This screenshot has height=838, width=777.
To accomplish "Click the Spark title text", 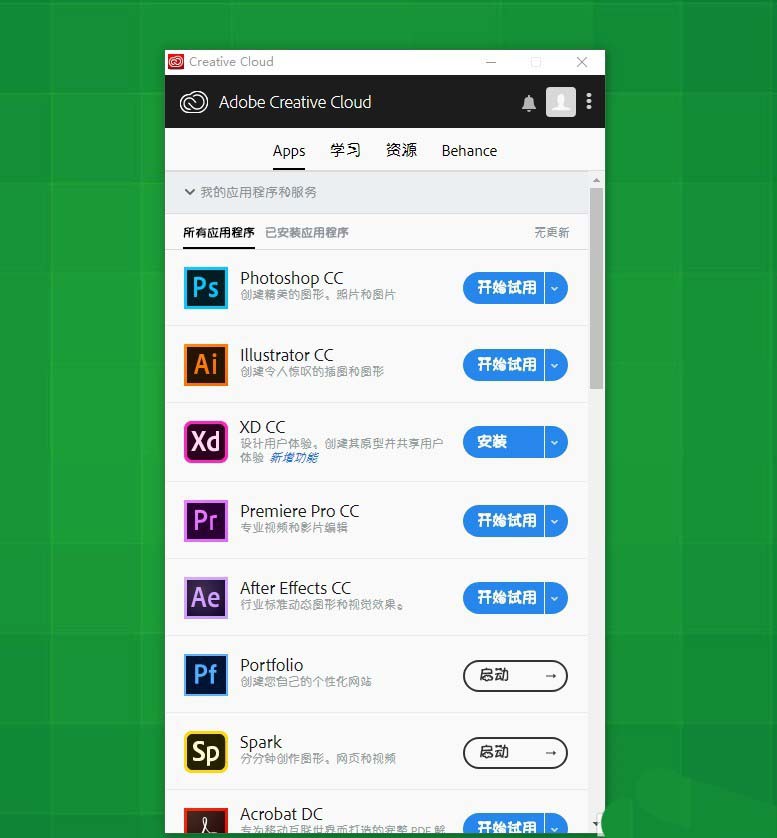I will click(x=261, y=742).
